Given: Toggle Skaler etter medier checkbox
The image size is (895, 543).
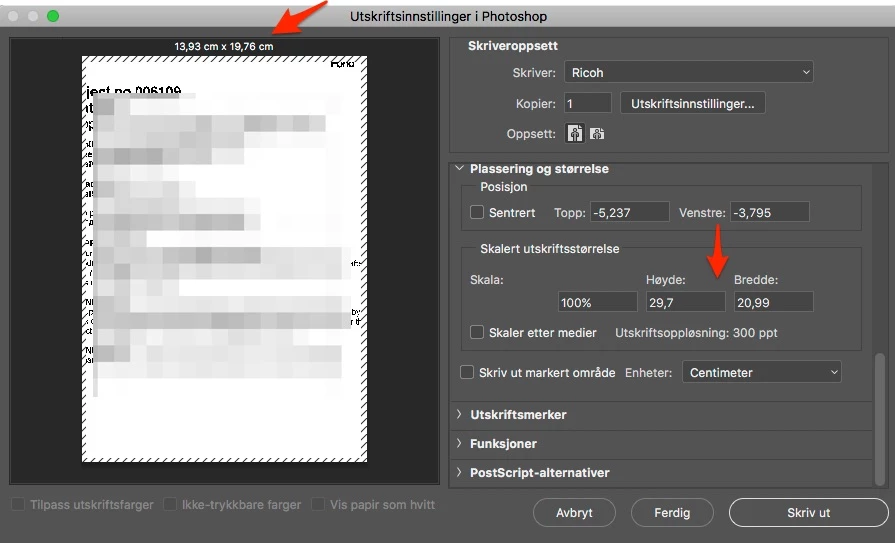Looking at the screenshot, I should point(477,332).
